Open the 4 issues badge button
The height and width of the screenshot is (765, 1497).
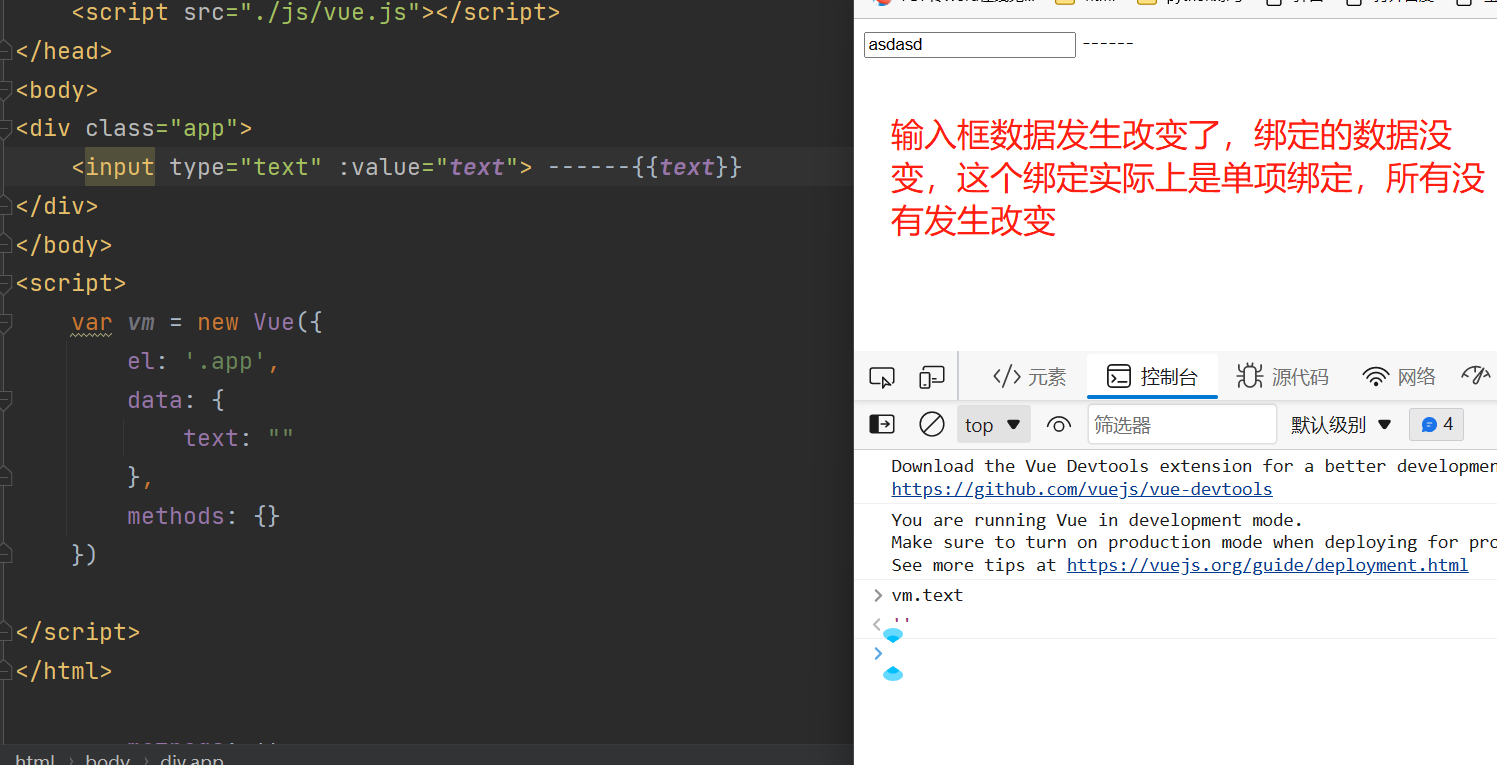click(x=1437, y=424)
